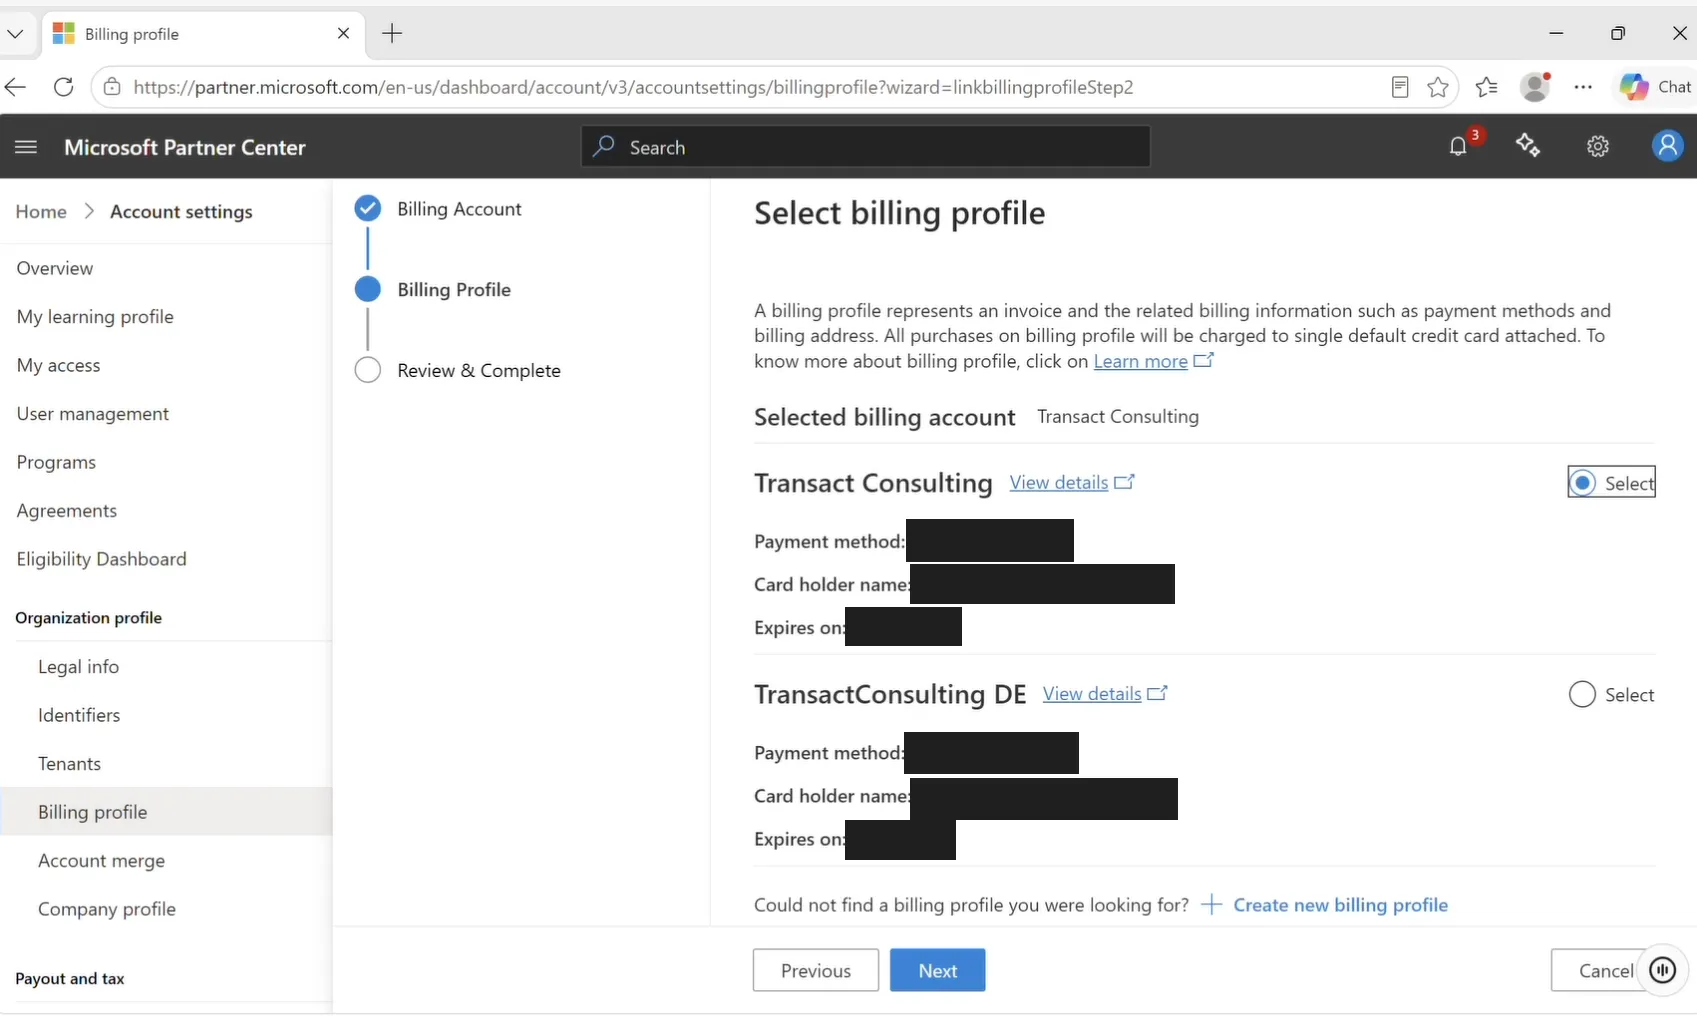Open User management in the sidebar
The width and height of the screenshot is (1697, 1016).
(x=93, y=414)
